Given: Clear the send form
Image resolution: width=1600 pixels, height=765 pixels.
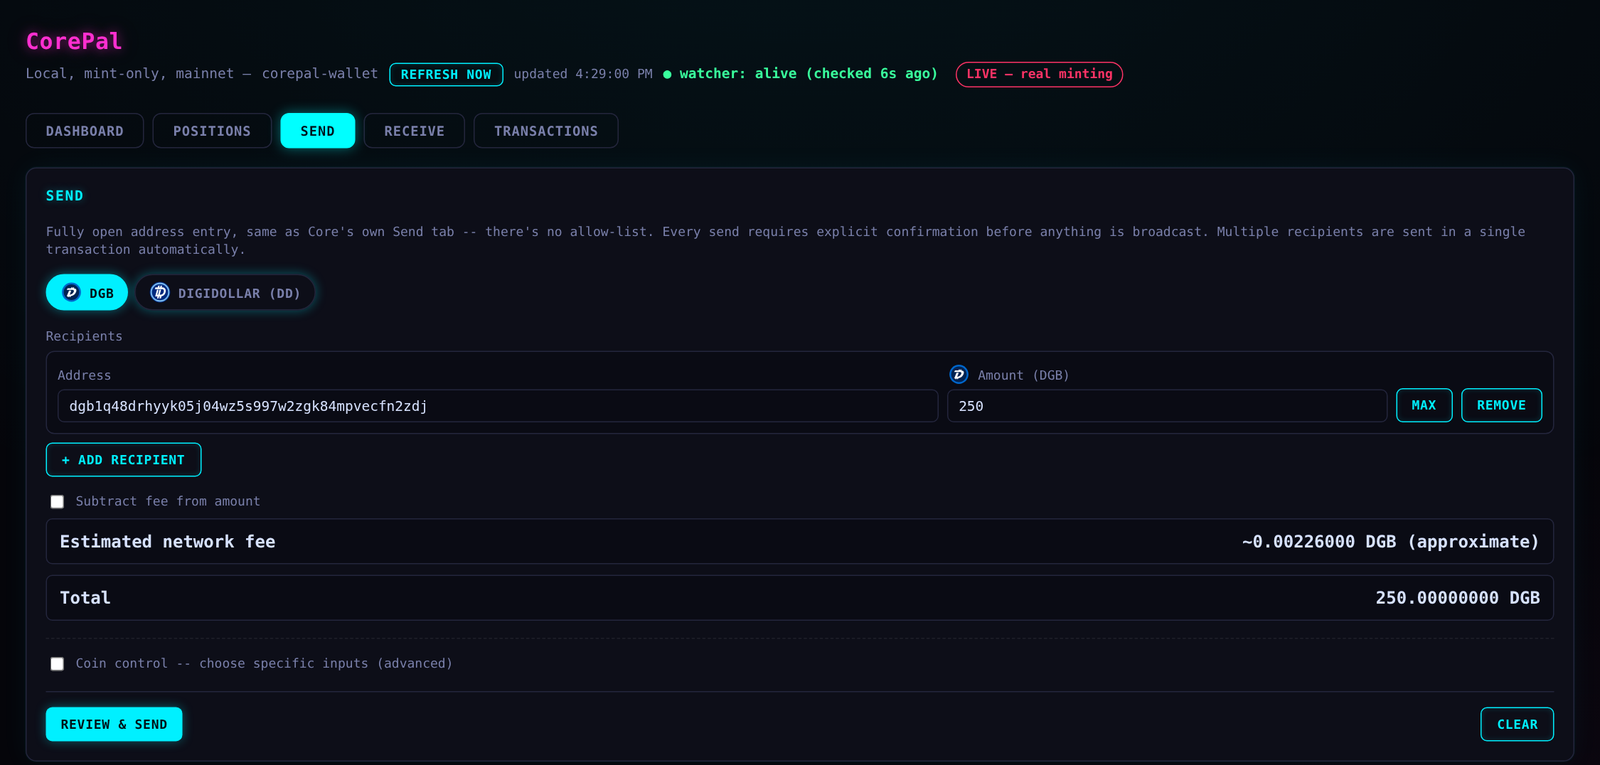Looking at the screenshot, I should pyautogui.click(x=1517, y=724).
